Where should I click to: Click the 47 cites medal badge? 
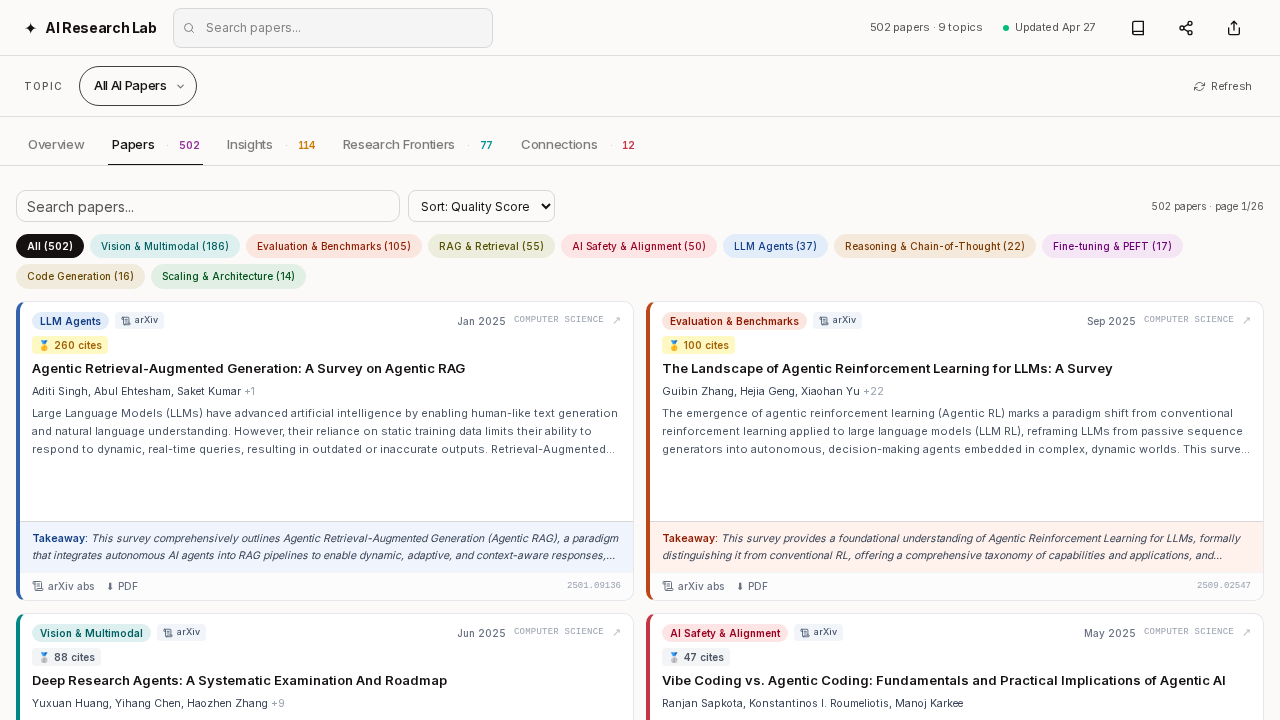tap(696, 657)
